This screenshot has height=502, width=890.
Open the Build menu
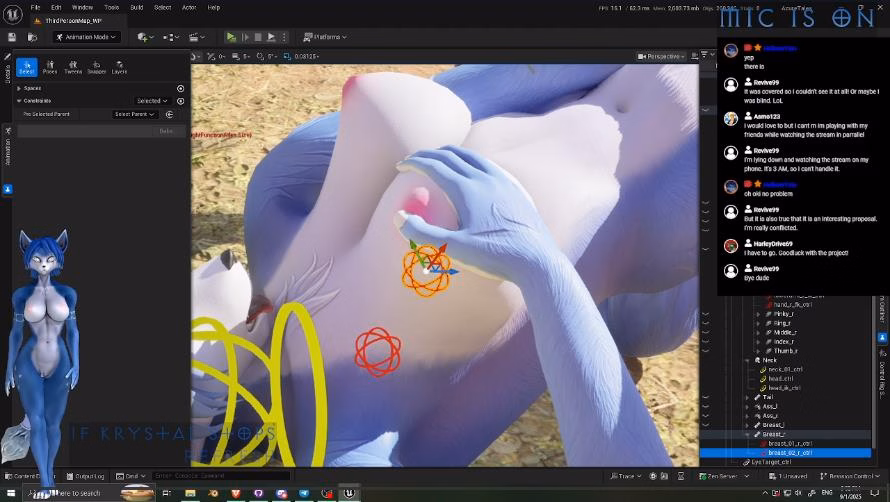136,7
